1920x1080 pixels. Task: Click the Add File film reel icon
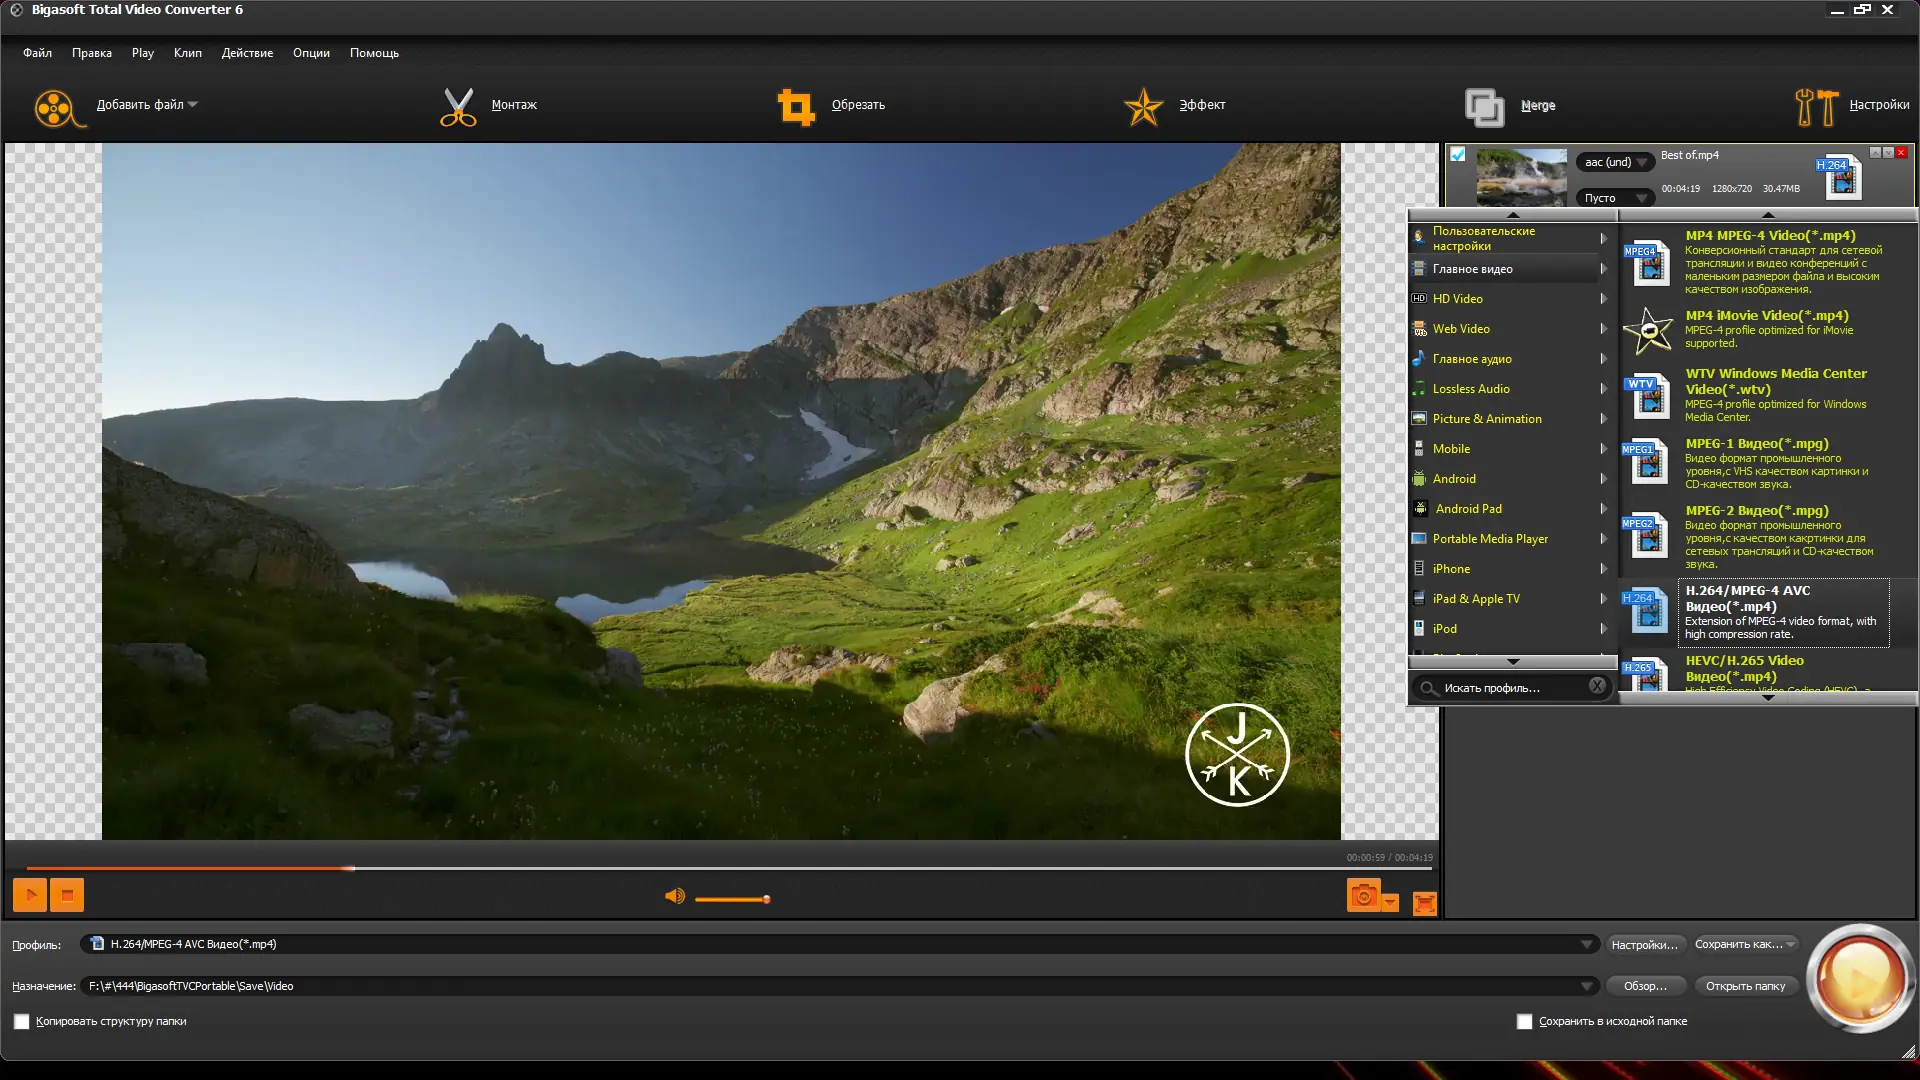point(55,107)
